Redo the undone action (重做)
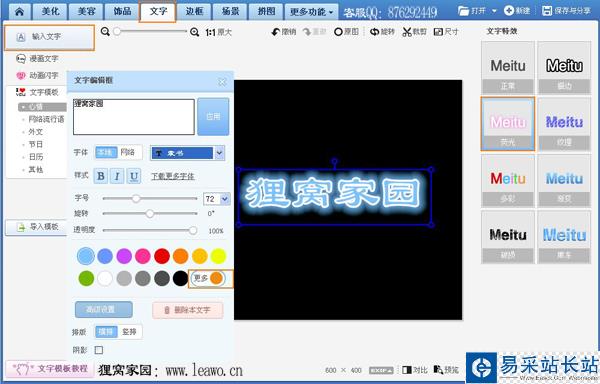This screenshot has width=600, height=384. pos(314,32)
